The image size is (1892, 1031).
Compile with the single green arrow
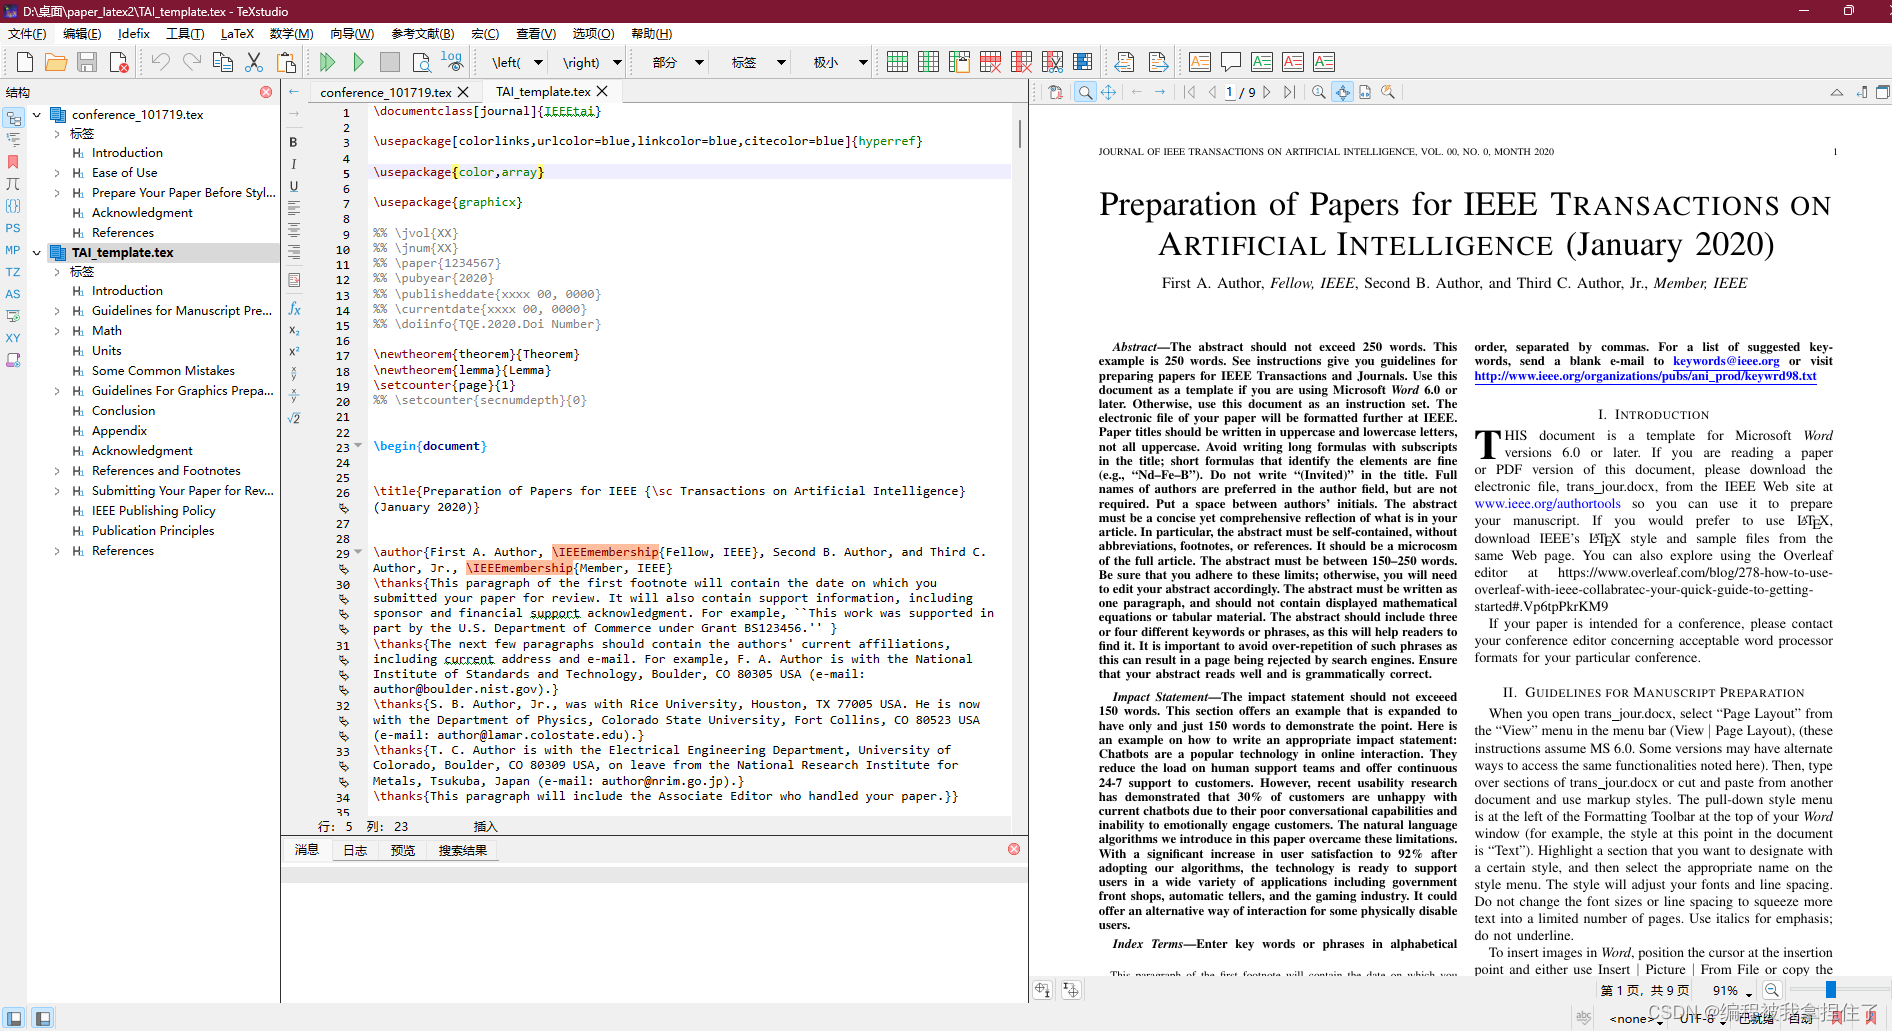tap(358, 62)
